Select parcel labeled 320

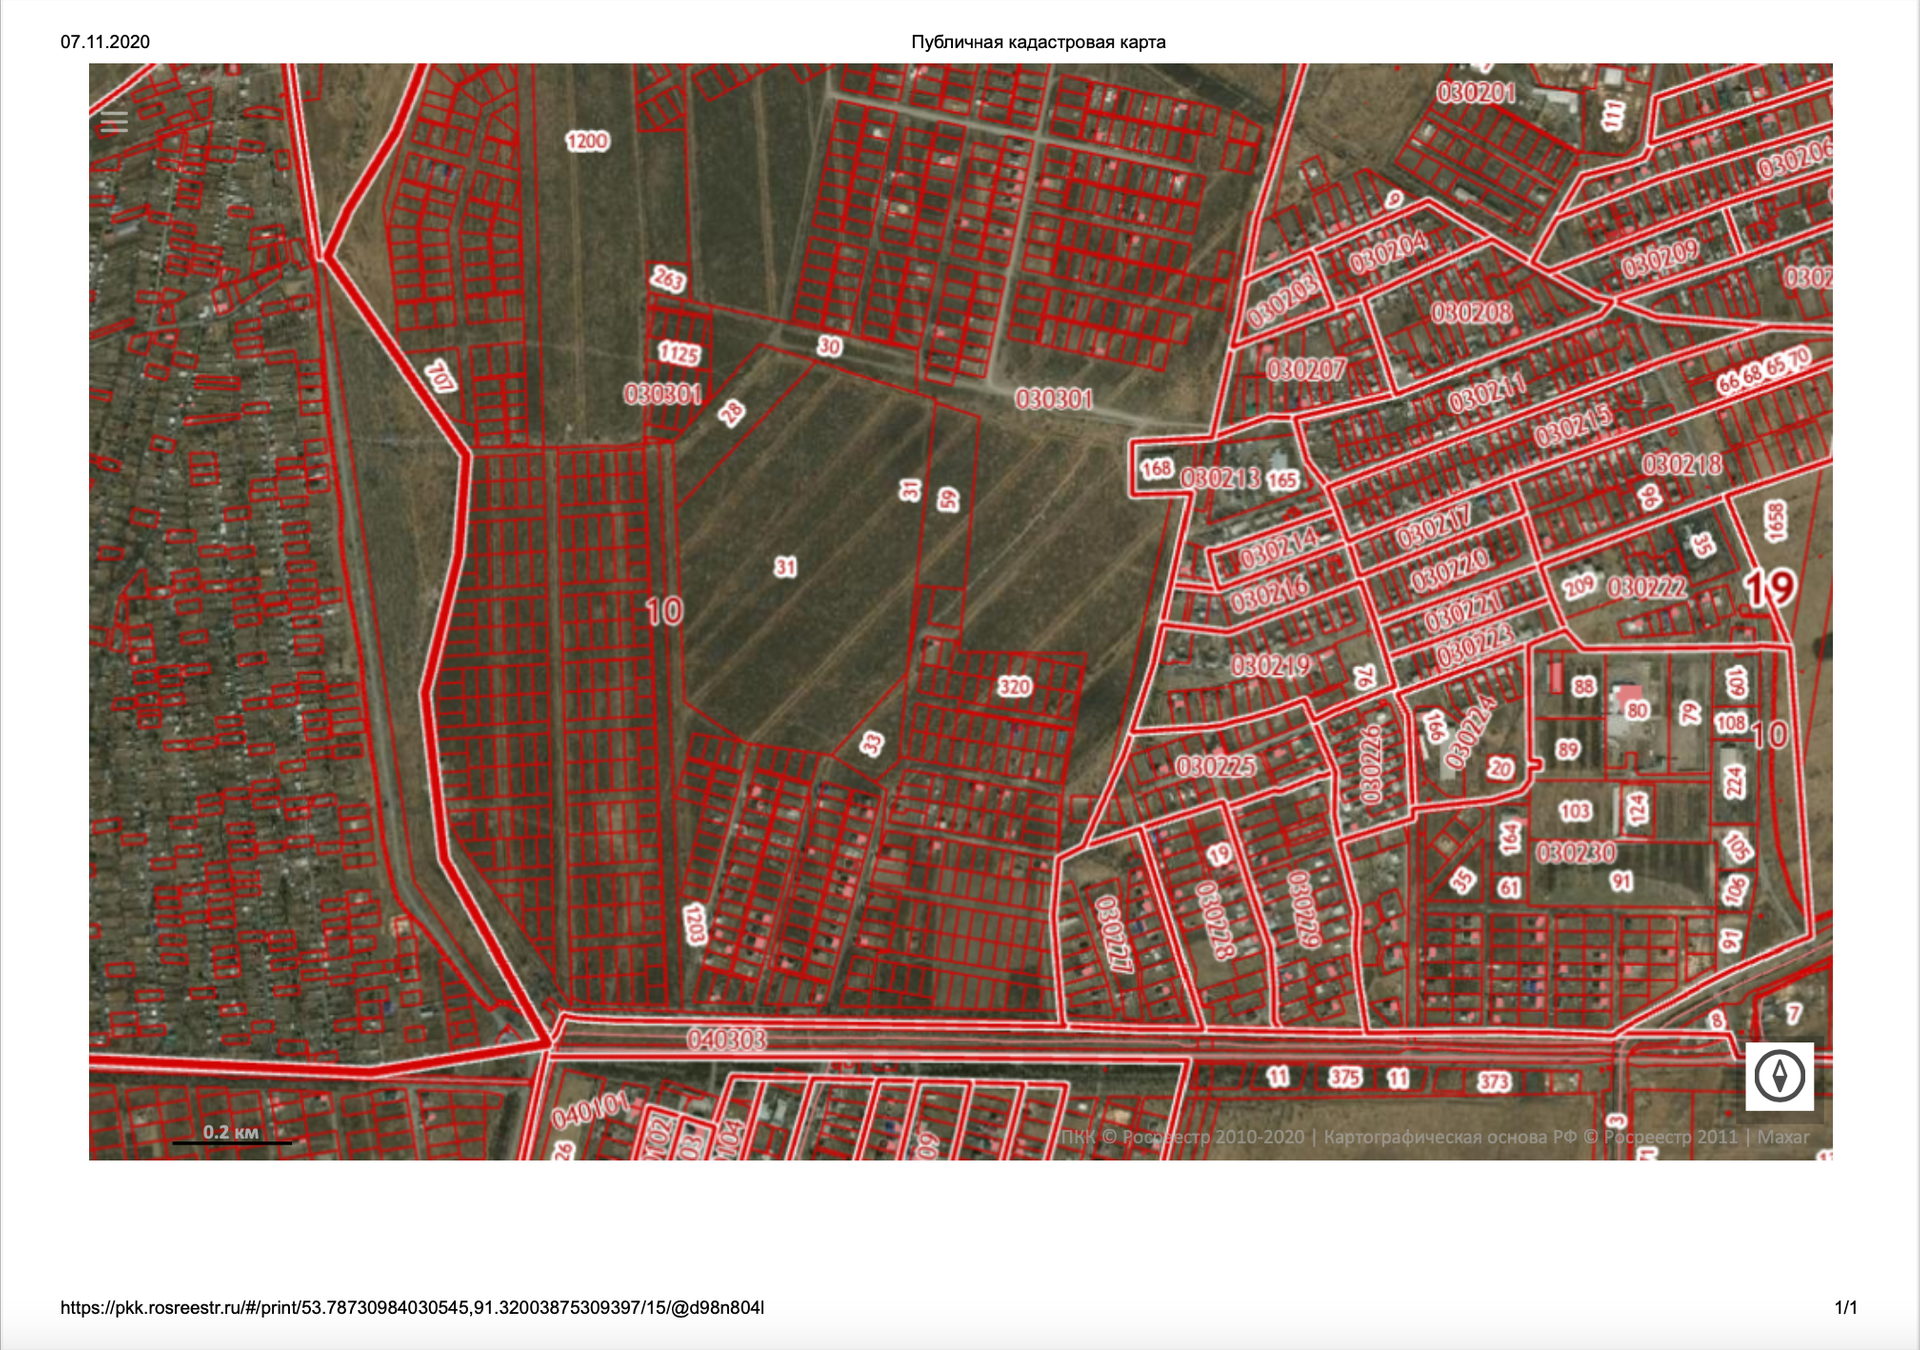click(1014, 686)
